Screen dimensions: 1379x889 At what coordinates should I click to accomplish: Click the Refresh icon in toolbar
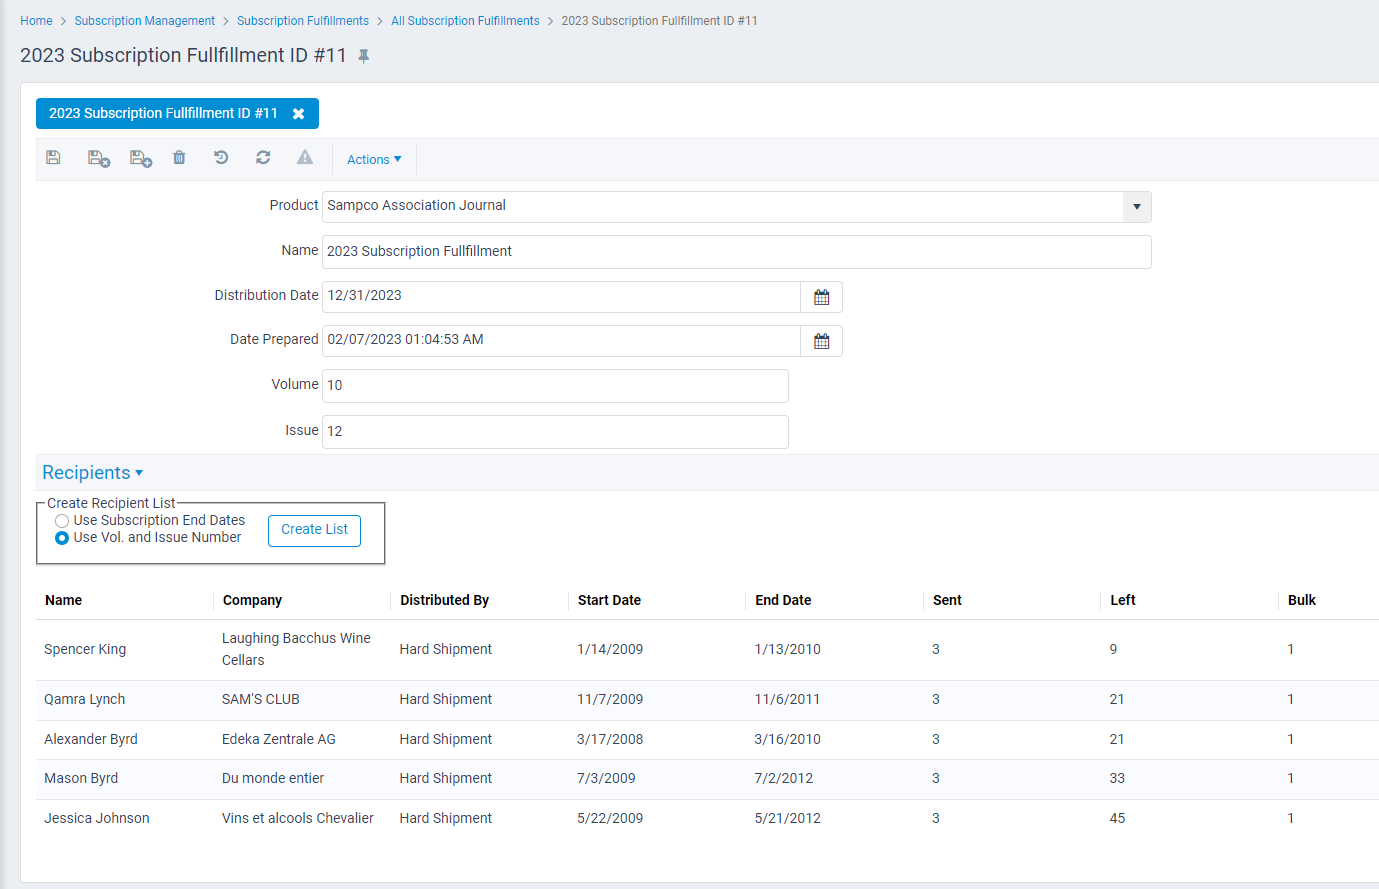tap(263, 157)
